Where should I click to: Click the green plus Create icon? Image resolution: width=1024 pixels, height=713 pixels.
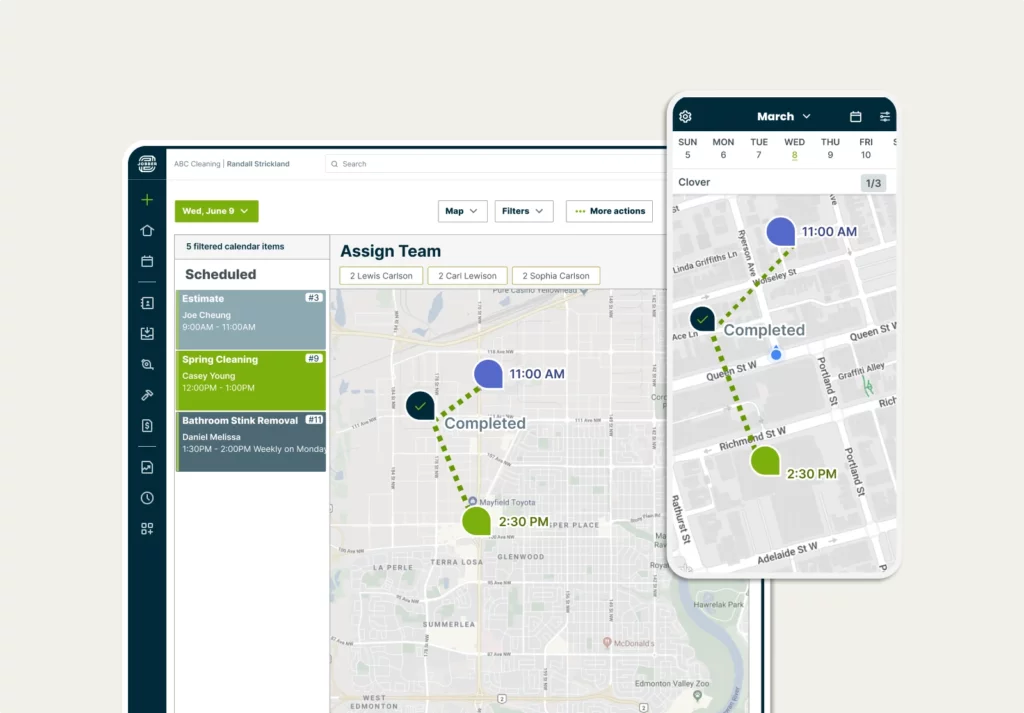coord(147,200)
